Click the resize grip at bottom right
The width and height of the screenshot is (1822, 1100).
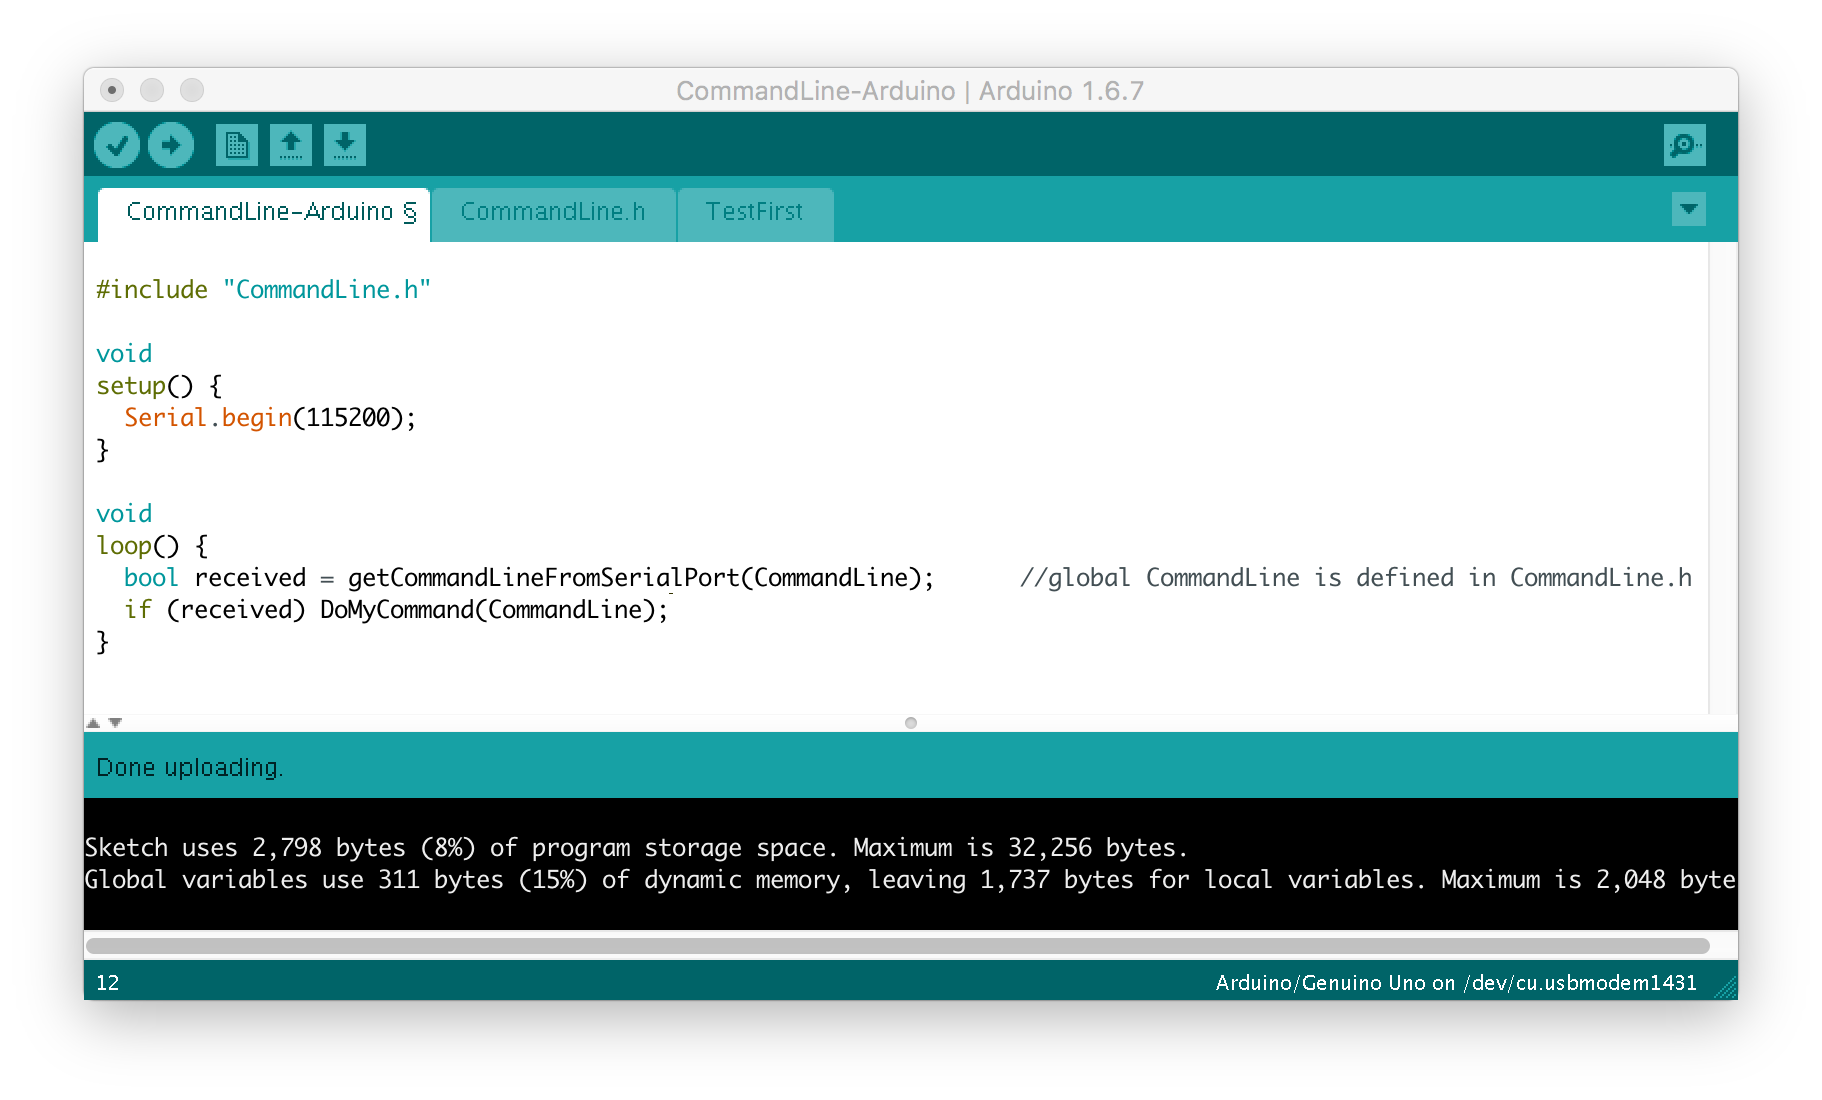(1726, 988)
